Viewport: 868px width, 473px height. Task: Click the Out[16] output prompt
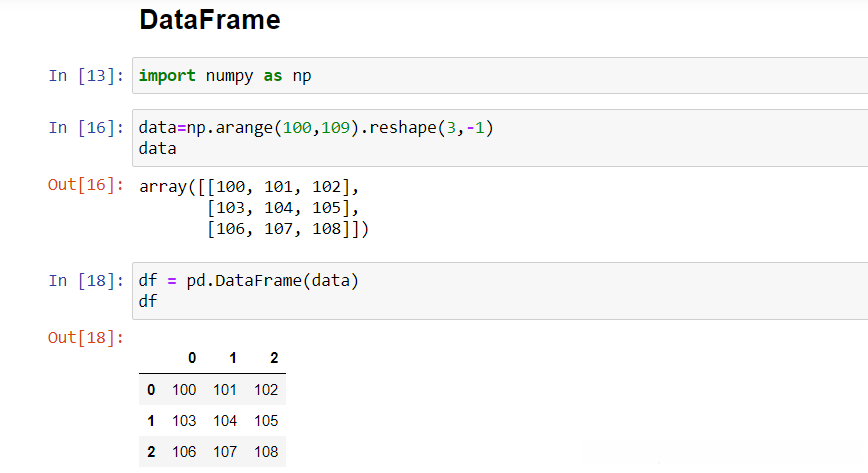87,186
